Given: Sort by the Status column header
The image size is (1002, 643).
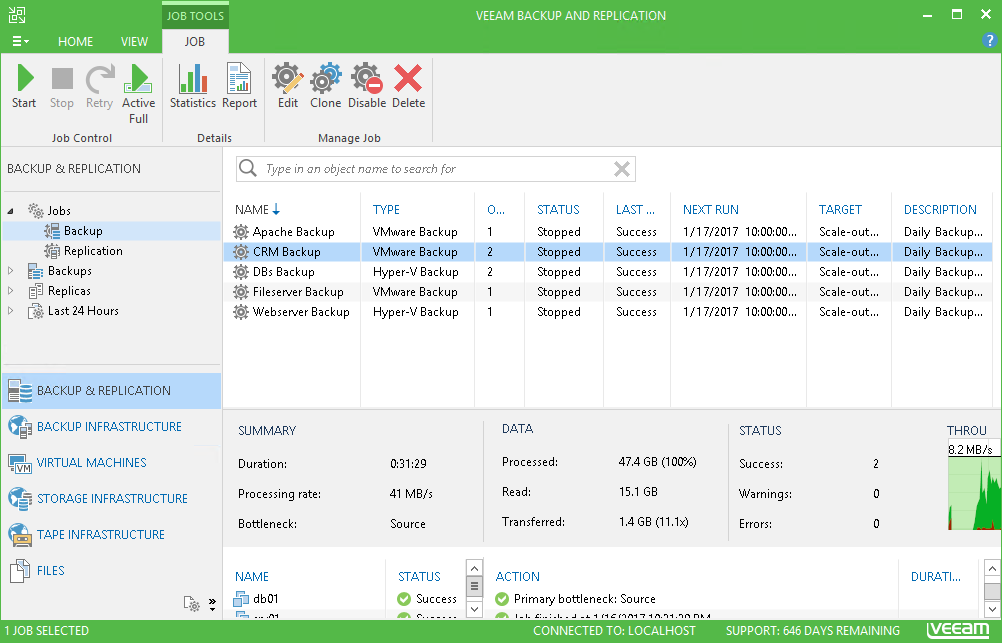Looking at the screenshot, I should 558,210.
